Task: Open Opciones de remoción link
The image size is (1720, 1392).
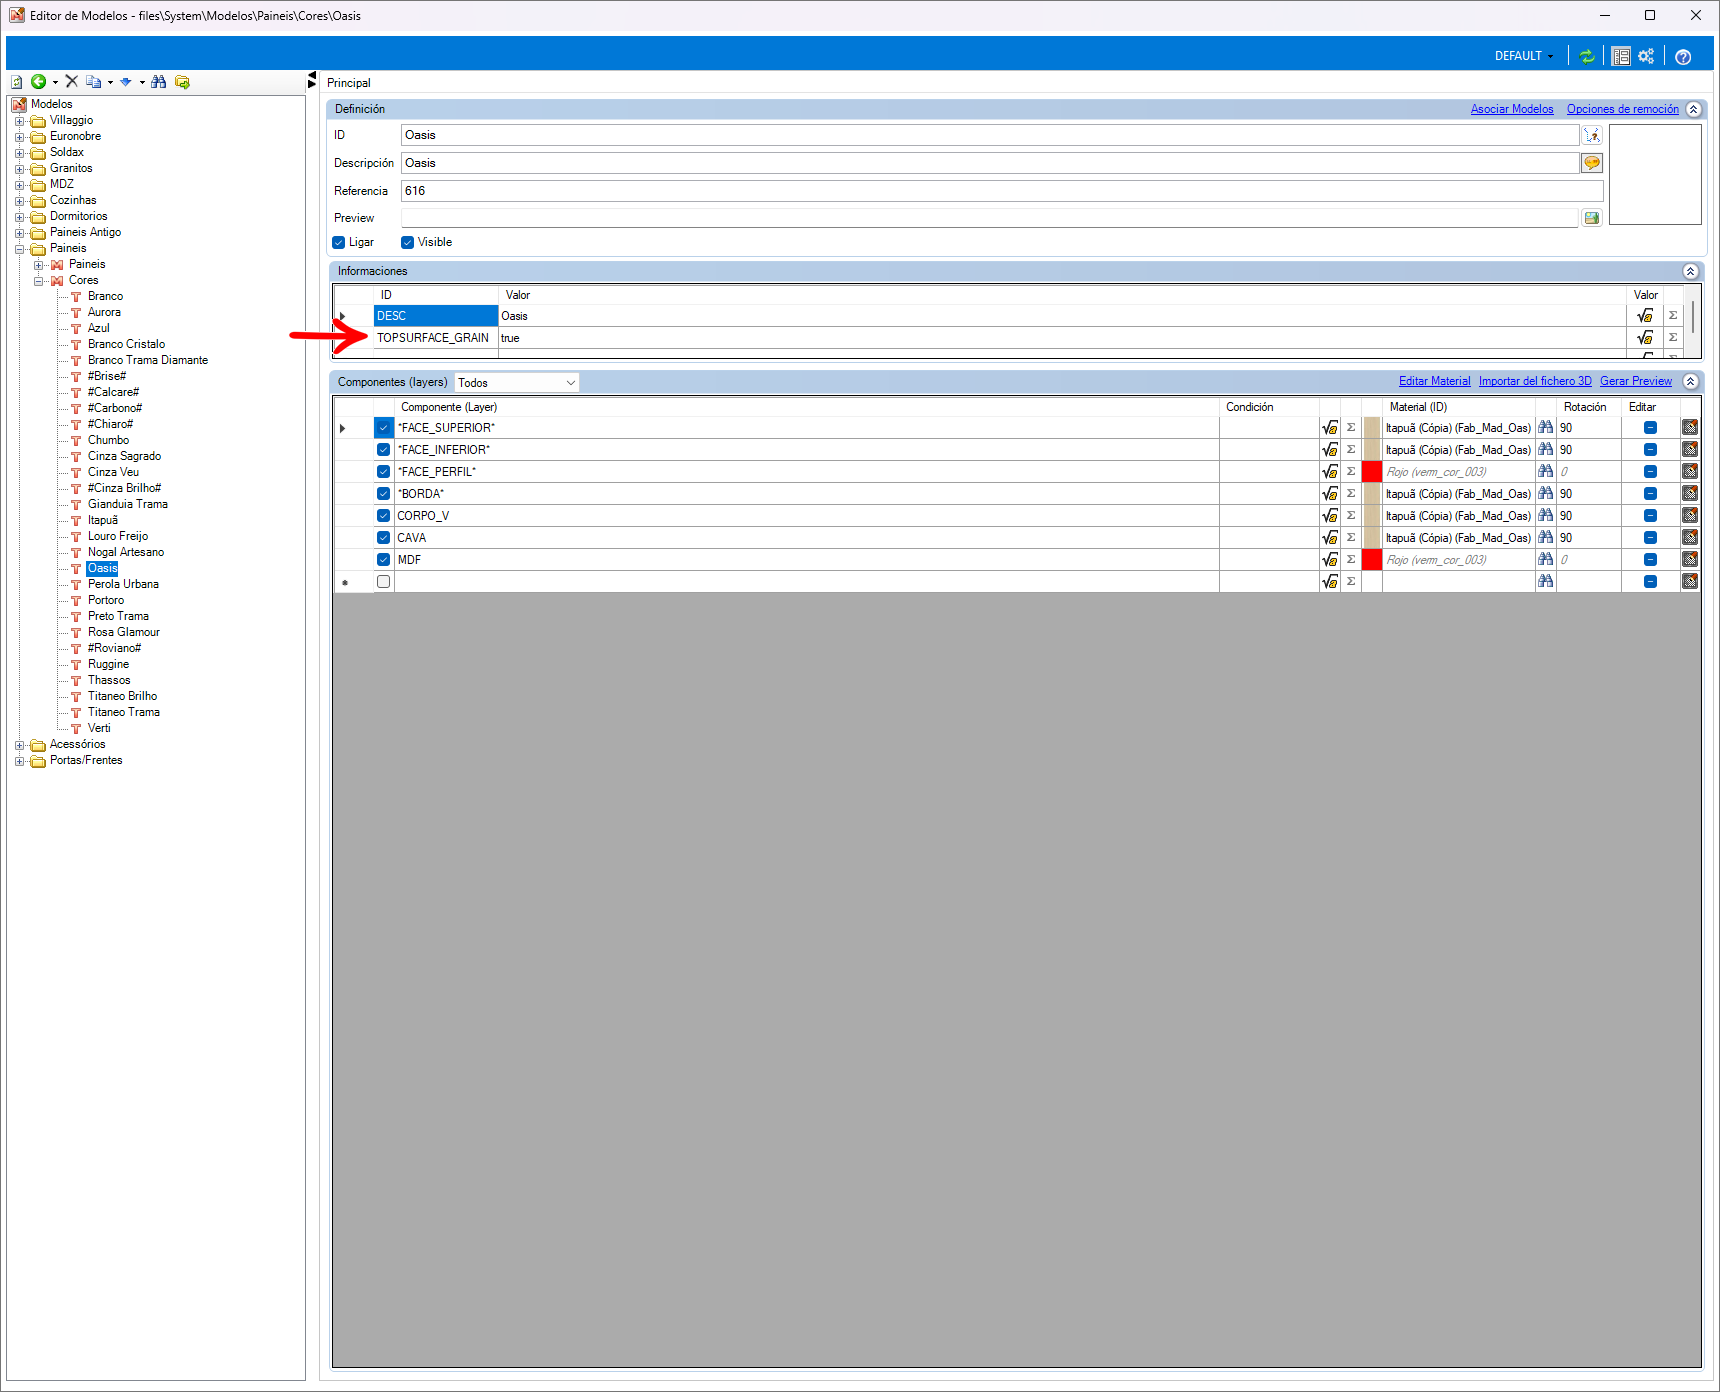Action: point(1623,109)
